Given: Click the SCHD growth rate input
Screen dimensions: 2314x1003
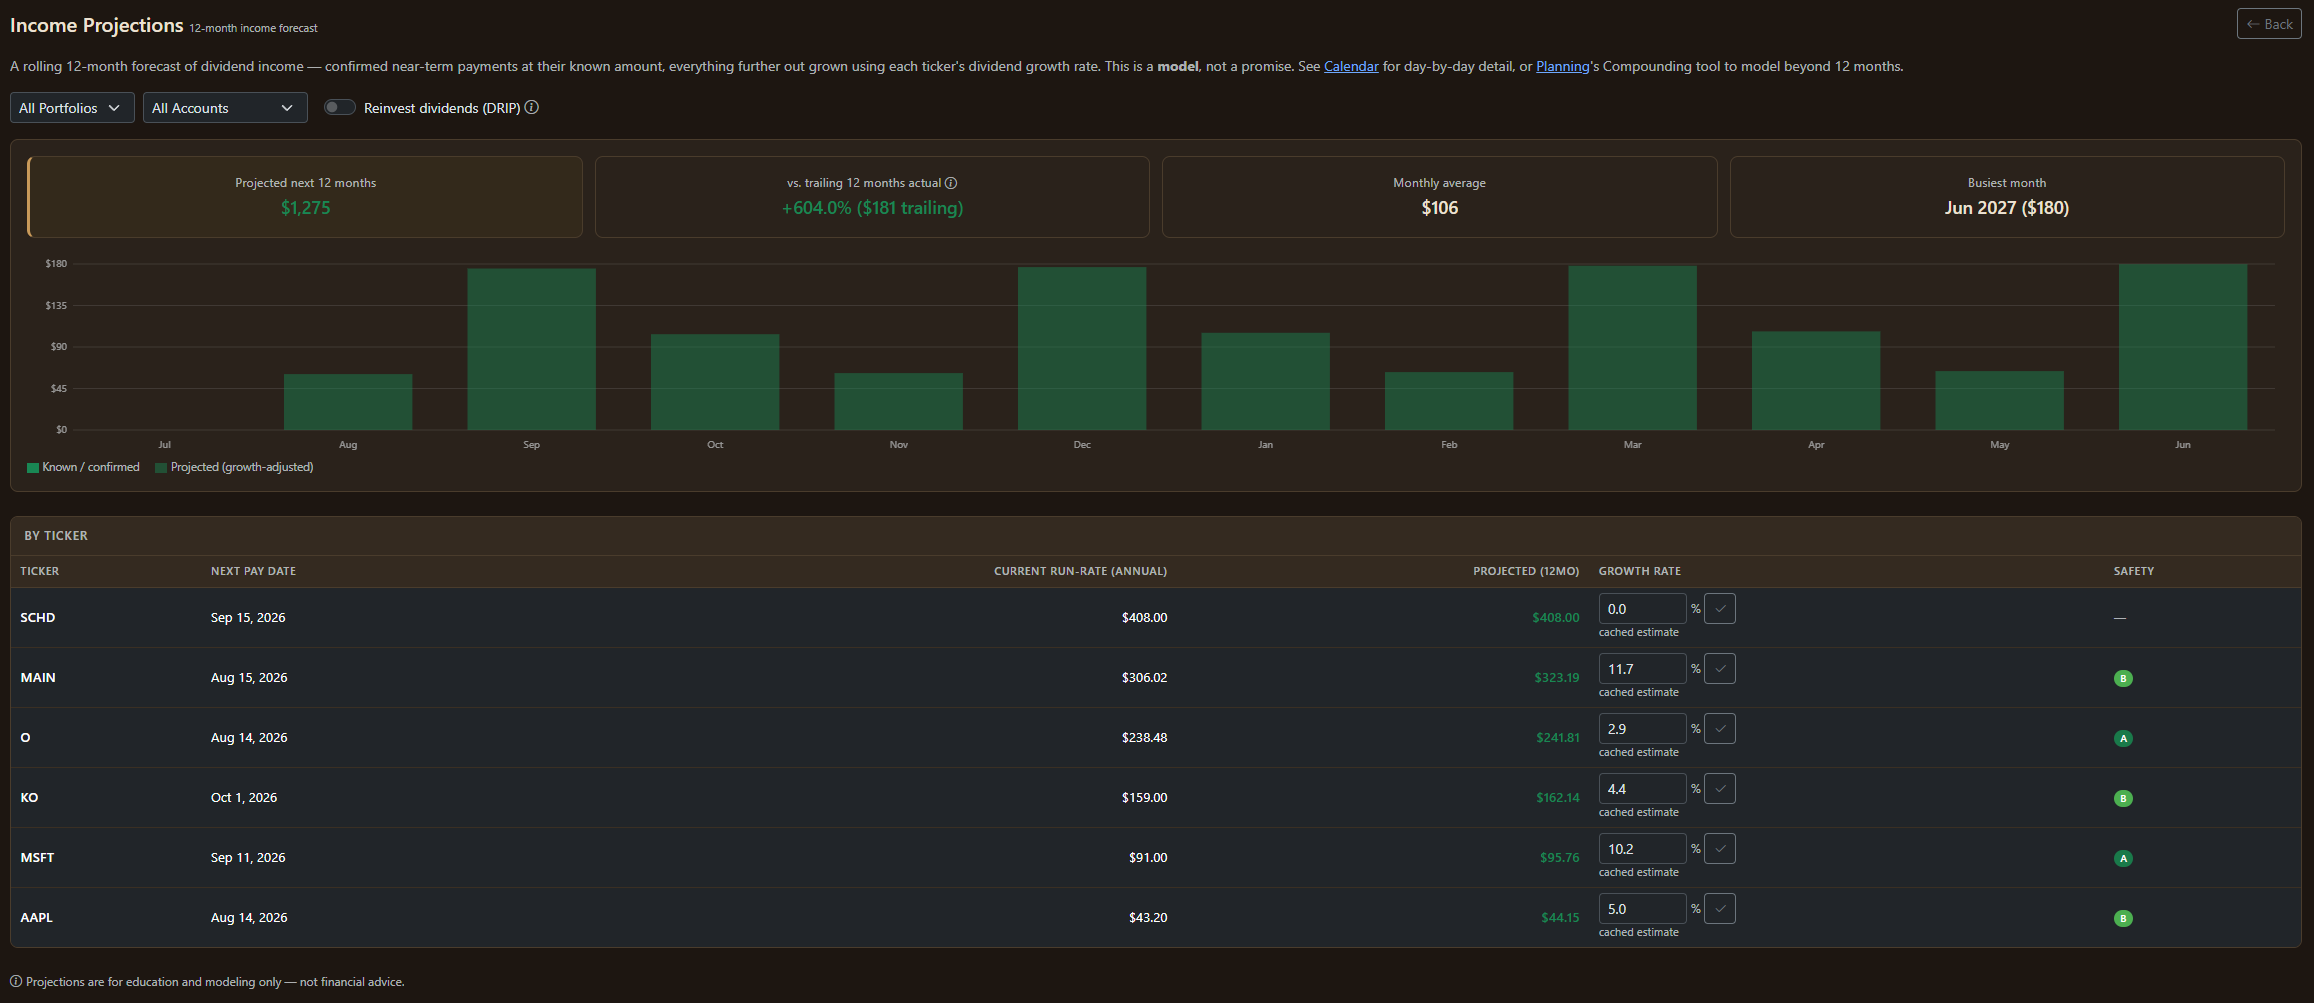Looking at the screenshot, I should [x=1642, y=609].
